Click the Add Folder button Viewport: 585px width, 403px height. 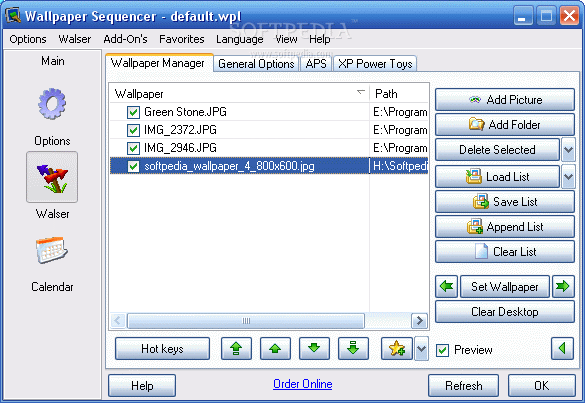click(x=505, y=125)
